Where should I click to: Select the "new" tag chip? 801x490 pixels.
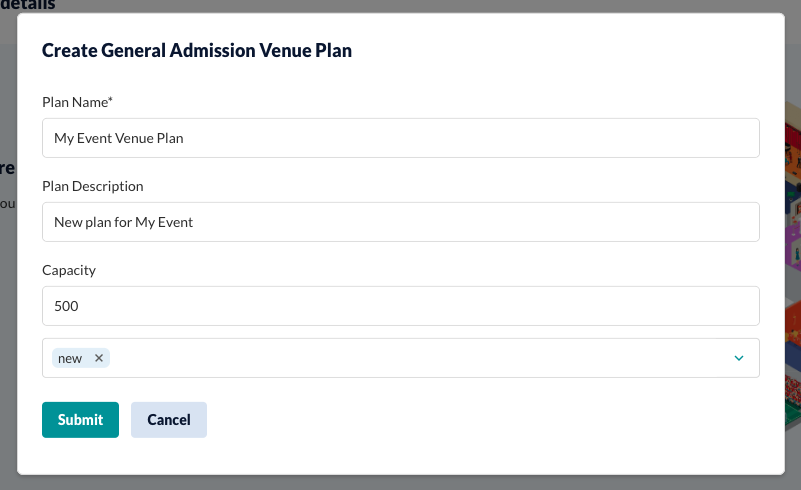pyautogui.click(x=70, y=358)
